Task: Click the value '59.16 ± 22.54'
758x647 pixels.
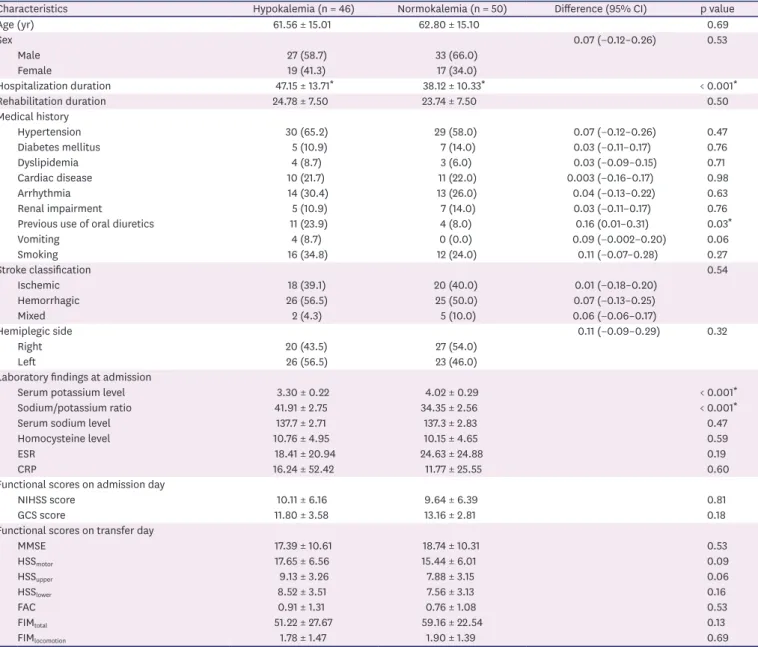Action: pyautogui.click(x=452, y=623)
